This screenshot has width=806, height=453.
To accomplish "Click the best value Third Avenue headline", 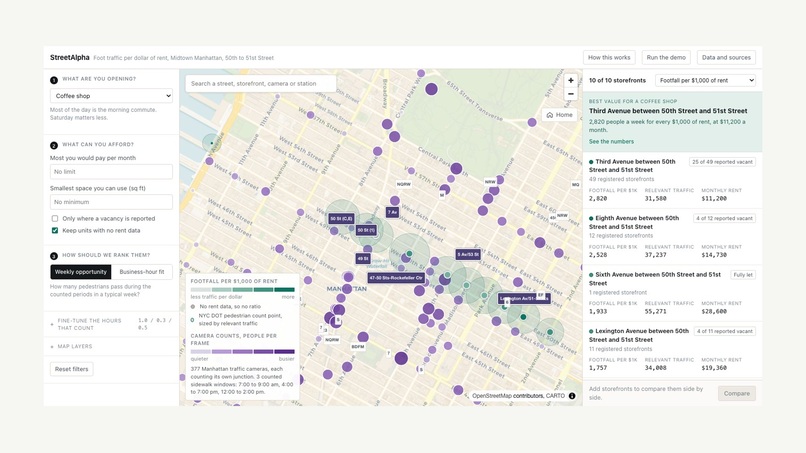I will point(668,111).
